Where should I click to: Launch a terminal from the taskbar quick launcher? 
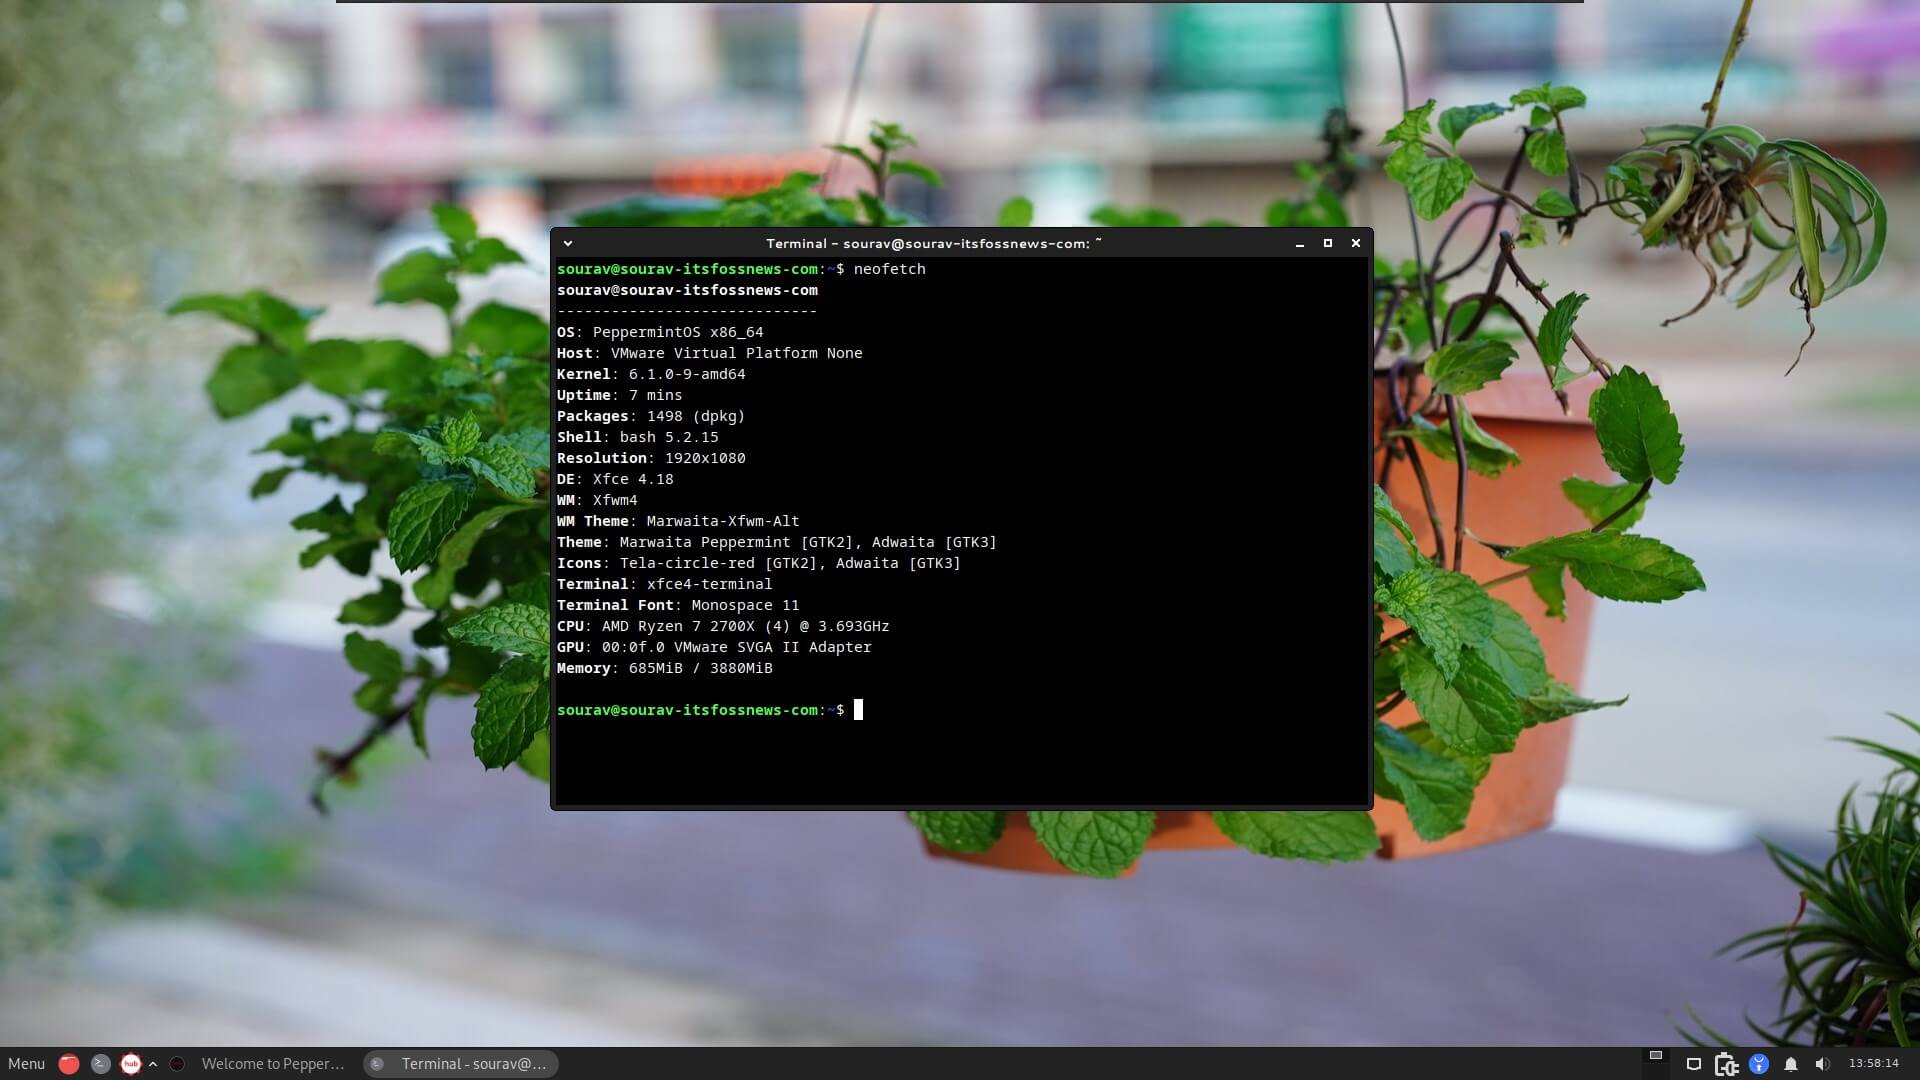tap(101, 1064)
